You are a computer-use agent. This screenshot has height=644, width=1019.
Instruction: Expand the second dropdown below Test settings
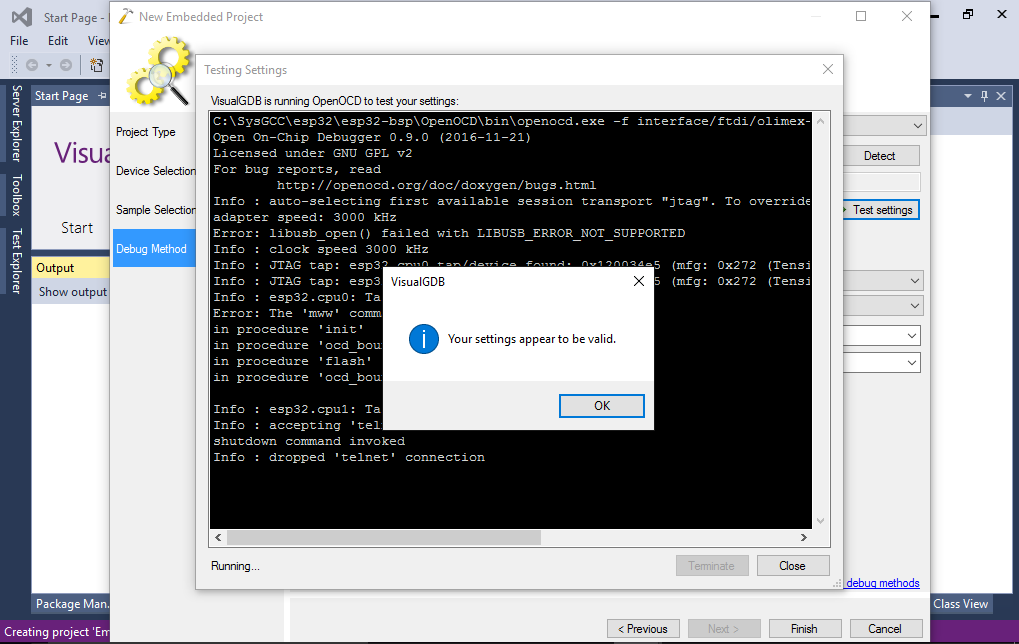click(915, 305)
